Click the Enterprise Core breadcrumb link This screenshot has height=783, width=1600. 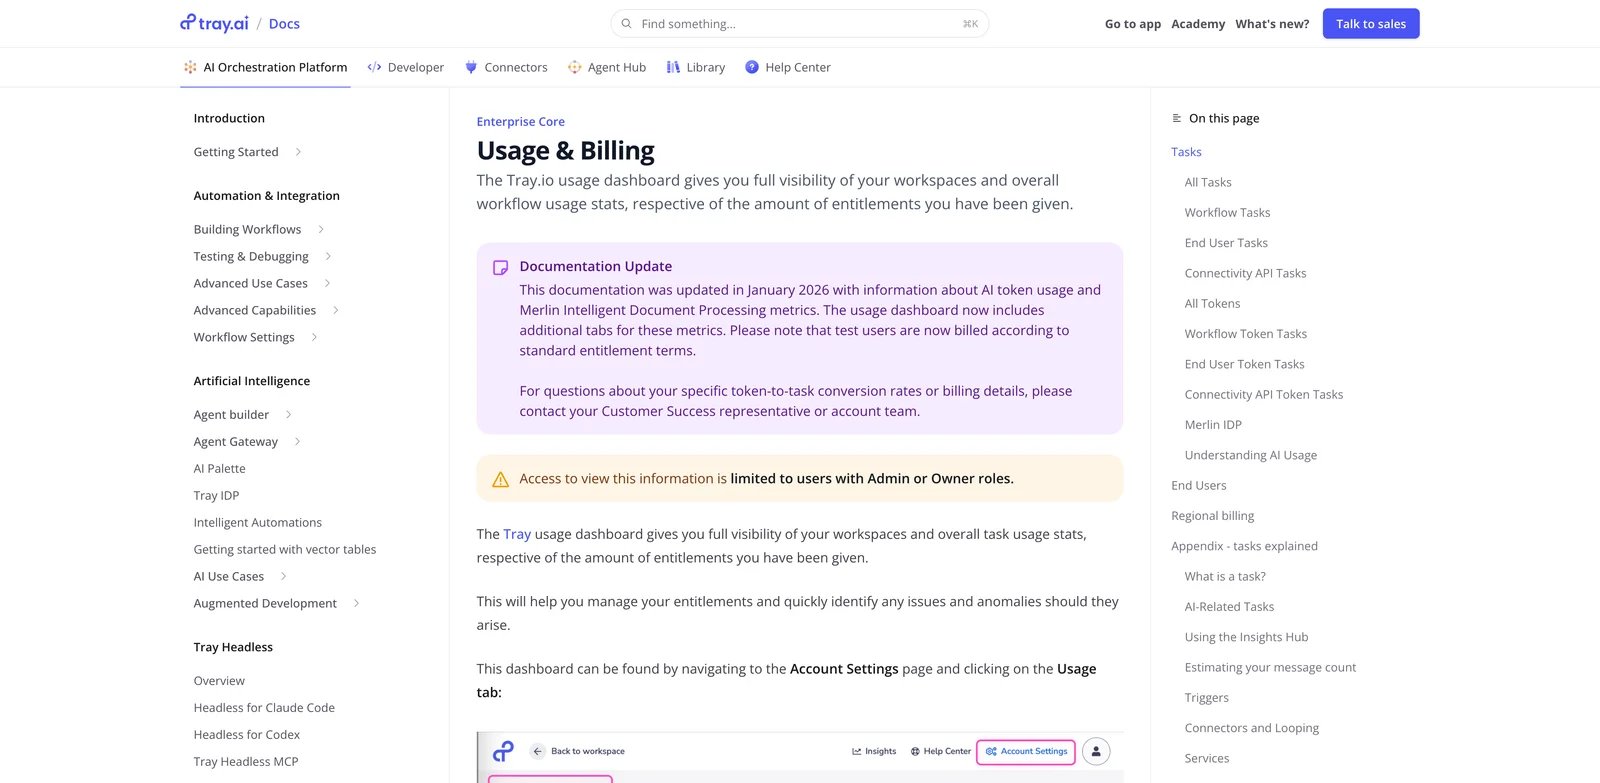click(521, 122)
